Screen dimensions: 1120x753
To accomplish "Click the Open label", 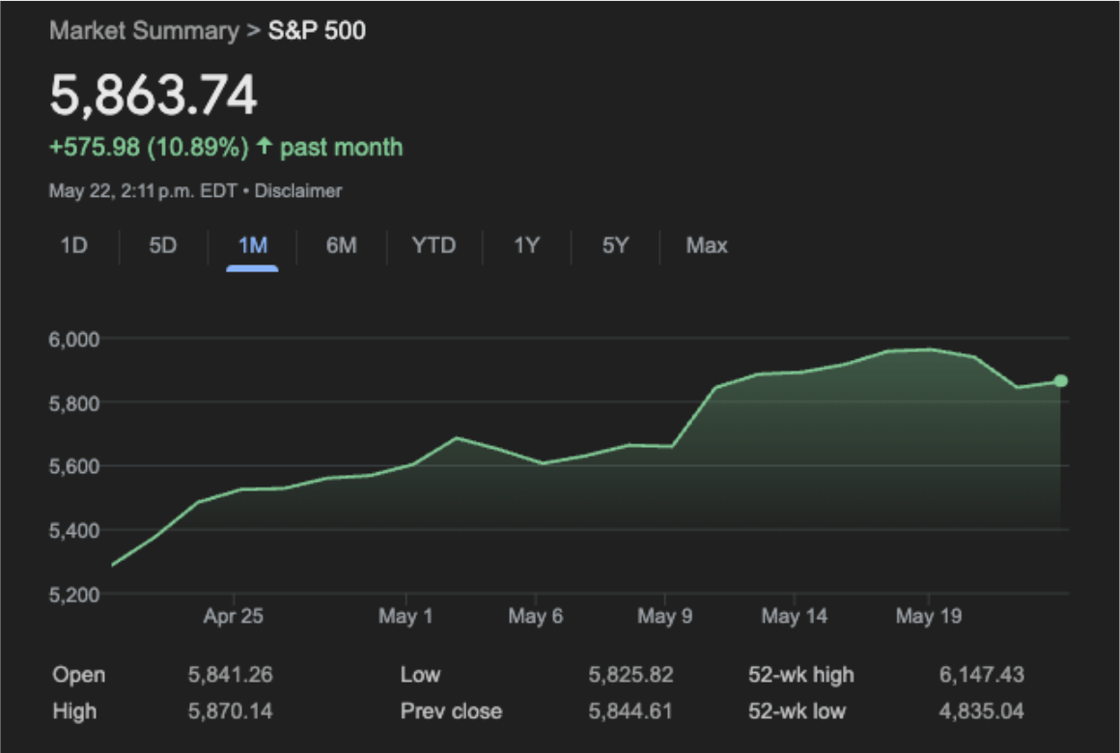I will (79, 675).
